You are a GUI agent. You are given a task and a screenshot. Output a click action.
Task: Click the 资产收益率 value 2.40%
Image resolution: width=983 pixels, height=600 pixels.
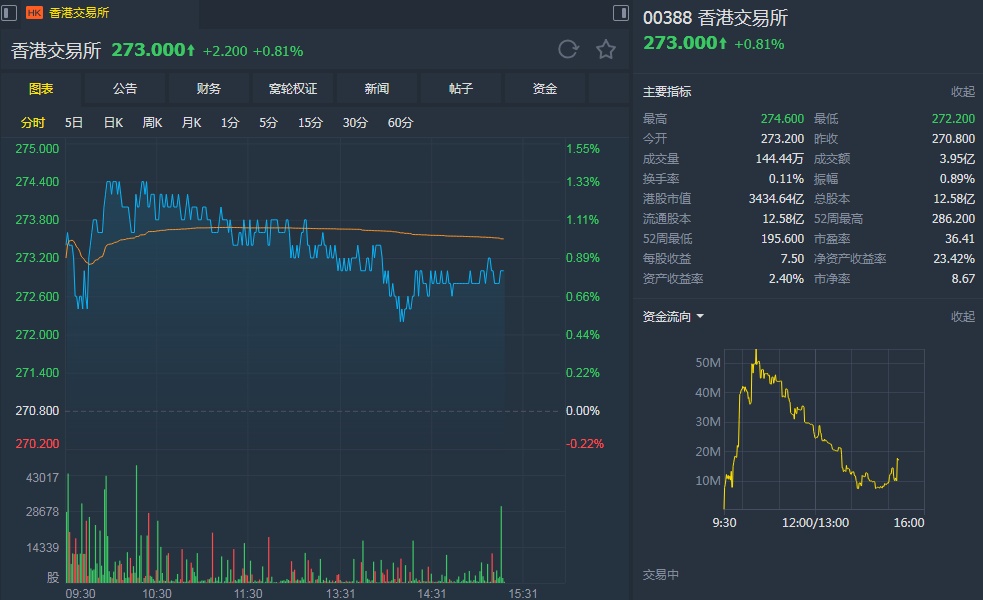pos(786,278)
